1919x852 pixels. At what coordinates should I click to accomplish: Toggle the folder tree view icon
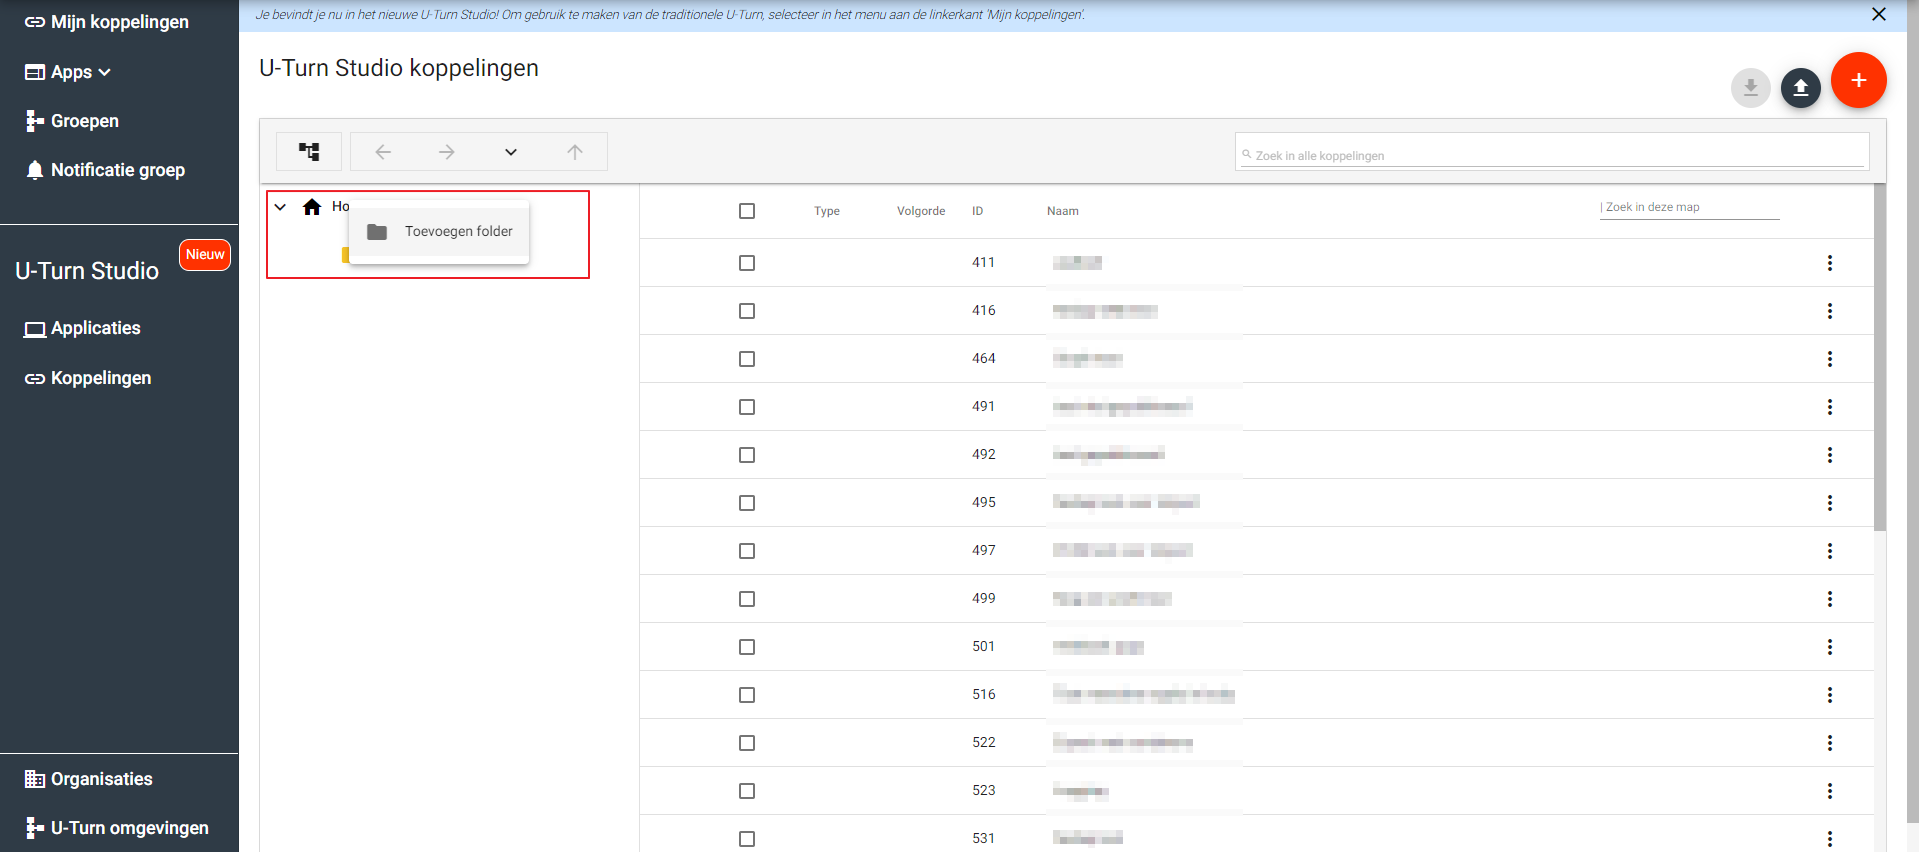[309, 152]
